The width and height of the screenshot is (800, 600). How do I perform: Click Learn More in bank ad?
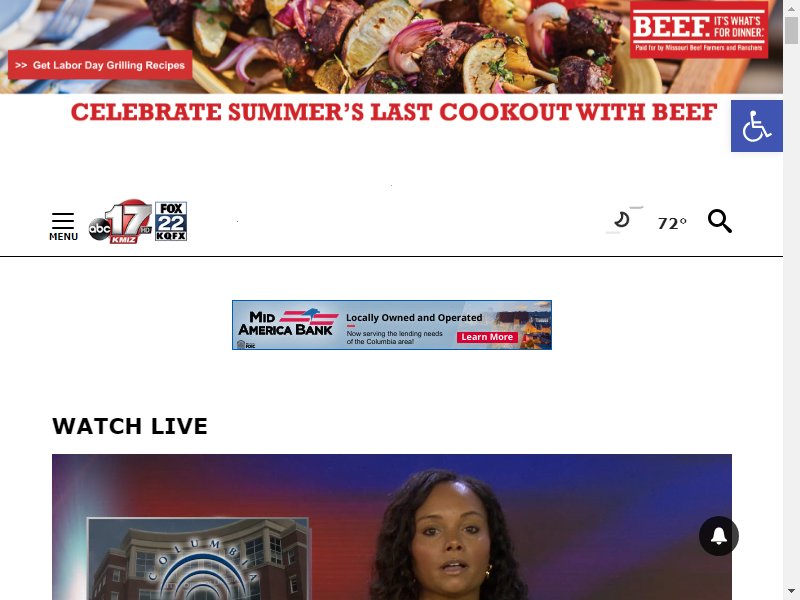click(x=487, y=337)
